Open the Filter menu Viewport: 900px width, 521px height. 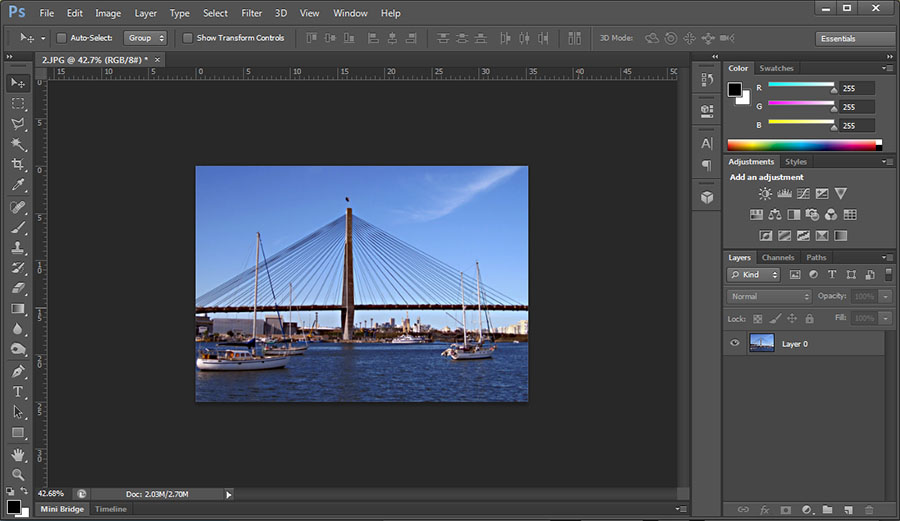252,13
